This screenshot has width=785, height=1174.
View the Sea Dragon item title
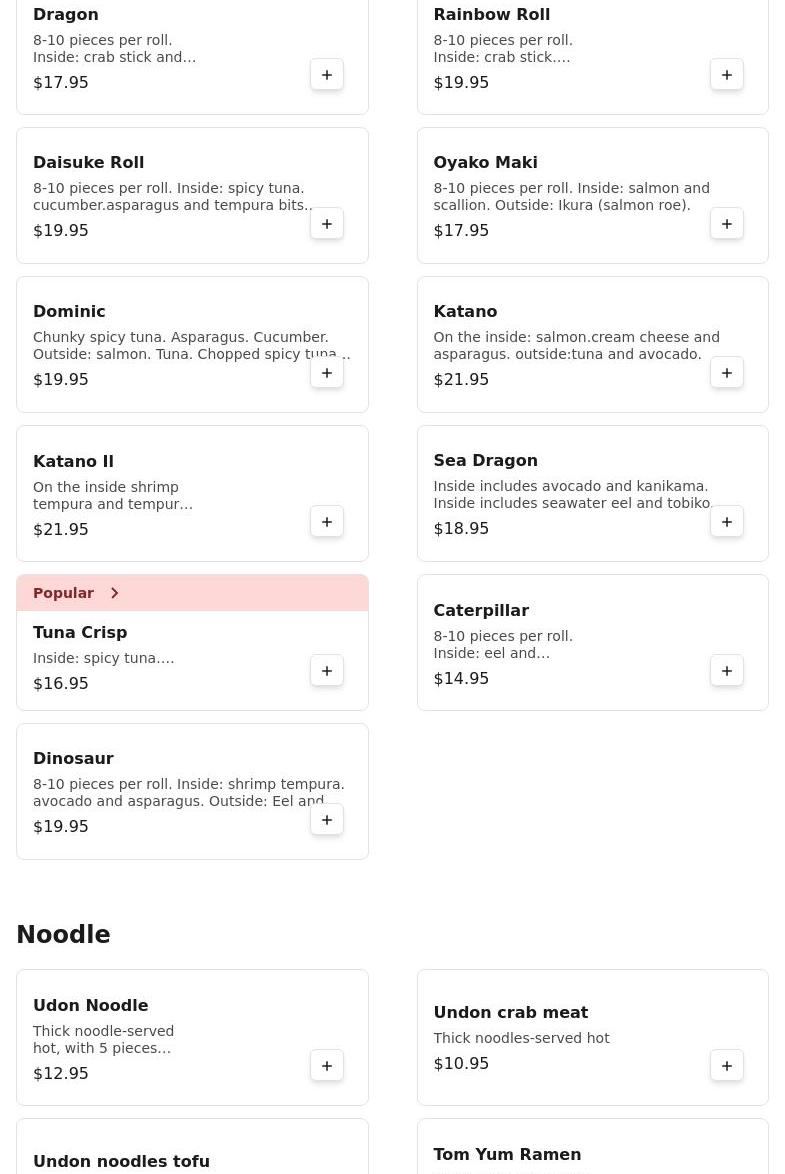click(485, 461)
